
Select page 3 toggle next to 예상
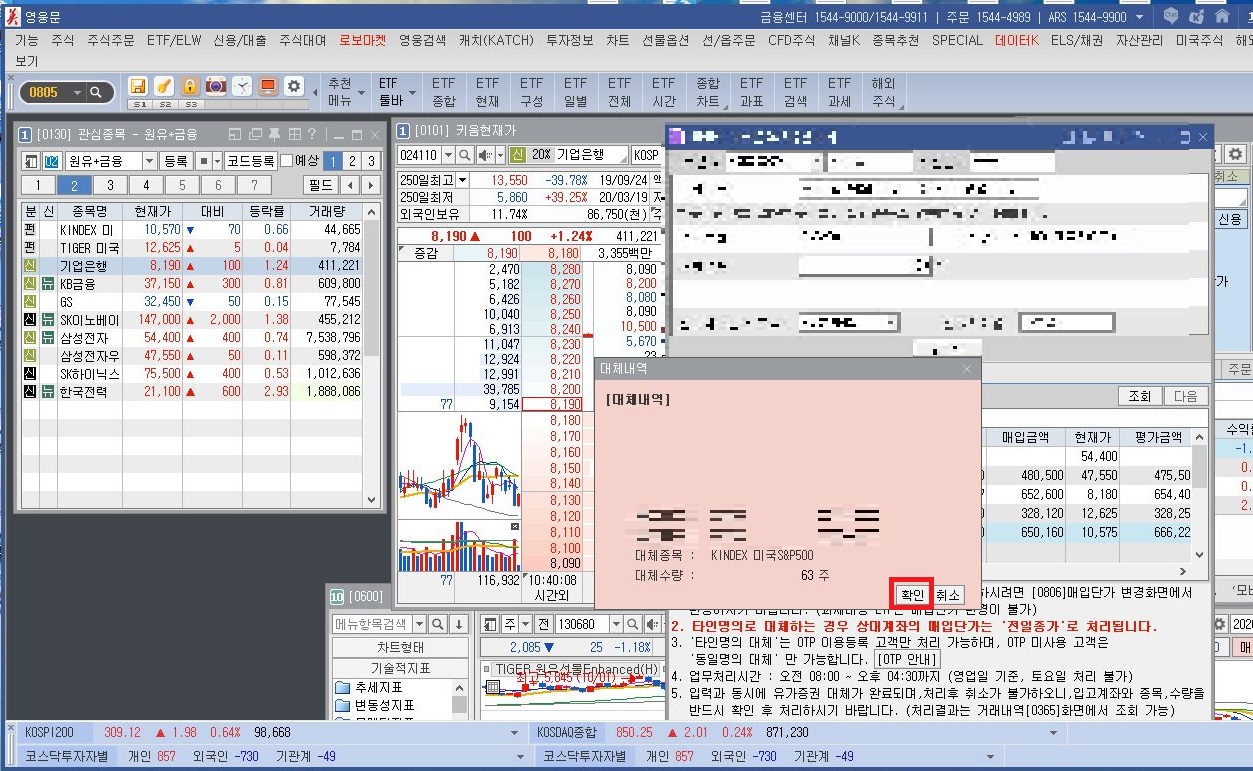(371, 161)
